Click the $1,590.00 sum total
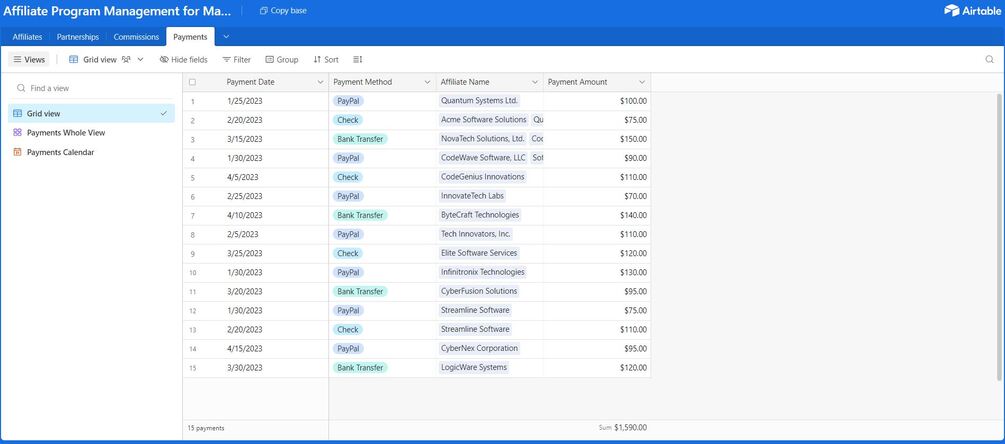1005x444 pixels. coord(631,427)
